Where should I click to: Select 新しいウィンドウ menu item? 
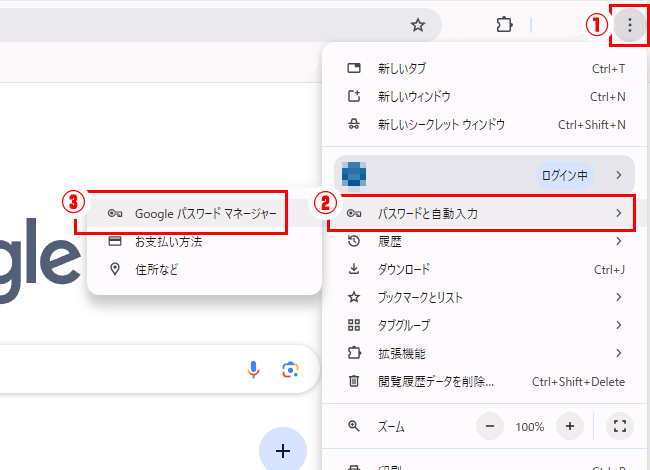(x=413, y=97)
